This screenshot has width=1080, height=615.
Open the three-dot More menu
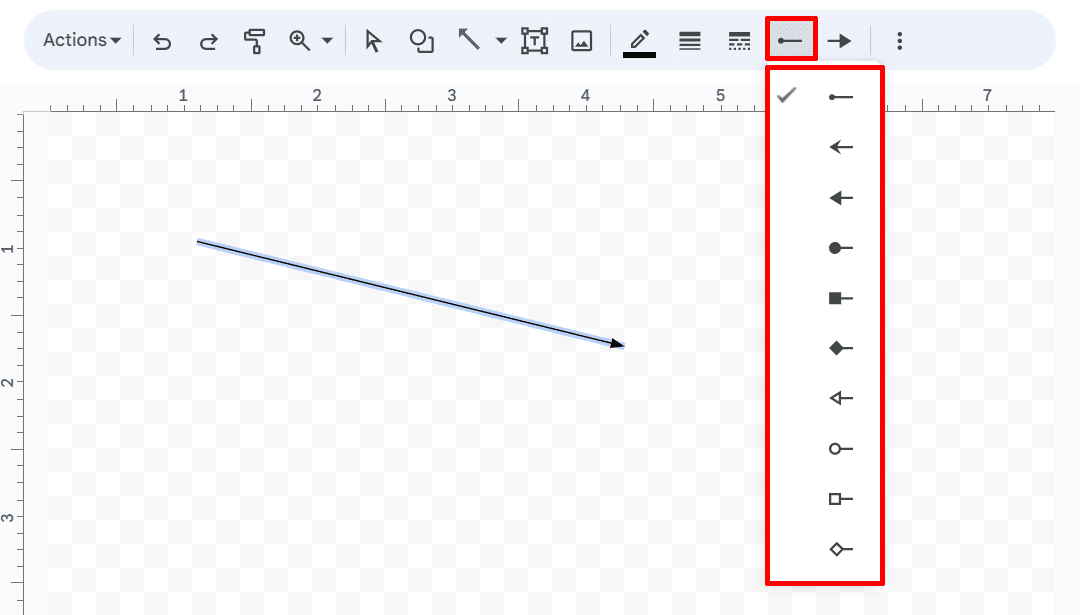(x=900, y=40)
